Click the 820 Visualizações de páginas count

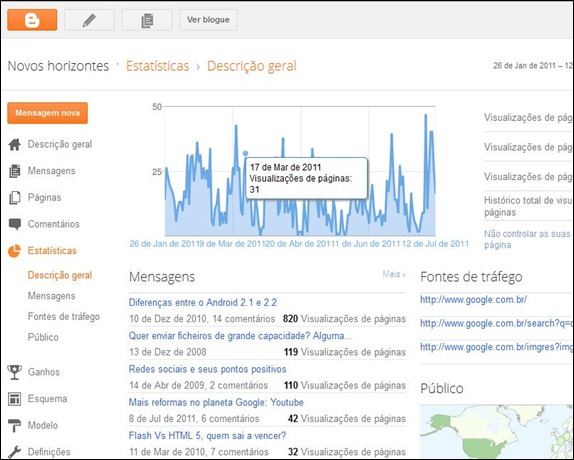(344, 319)
